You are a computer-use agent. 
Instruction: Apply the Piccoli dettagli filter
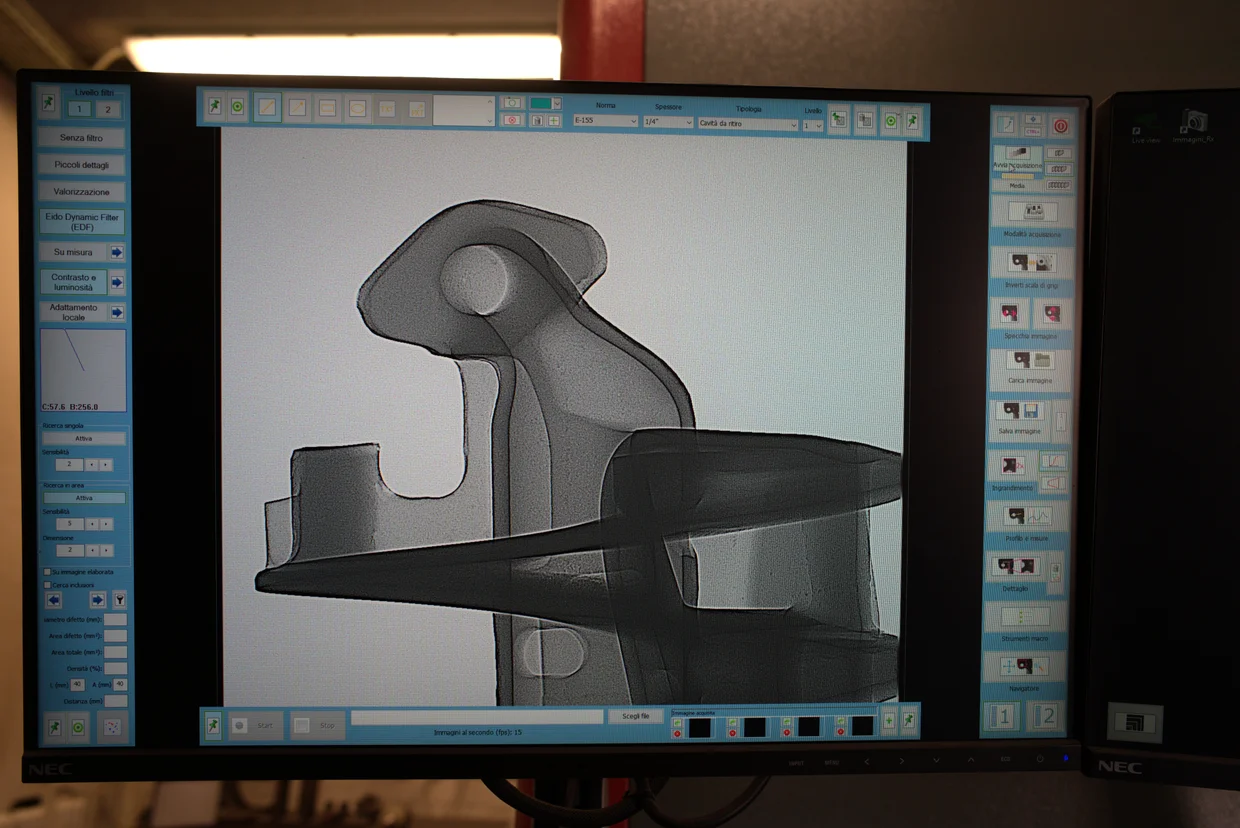click(x=82, y=165)
